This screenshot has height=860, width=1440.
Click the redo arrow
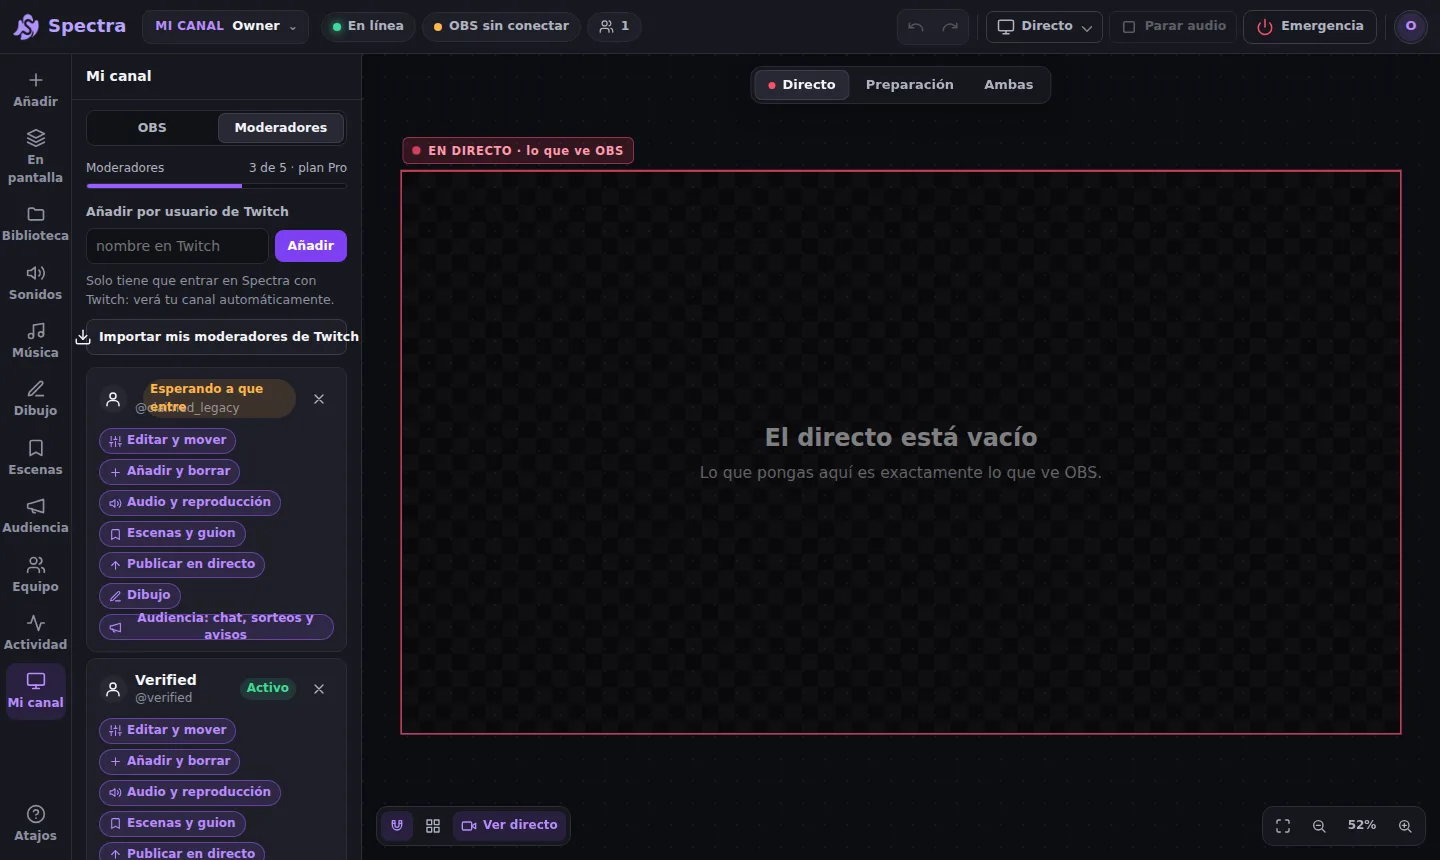(x=950, y=27)
